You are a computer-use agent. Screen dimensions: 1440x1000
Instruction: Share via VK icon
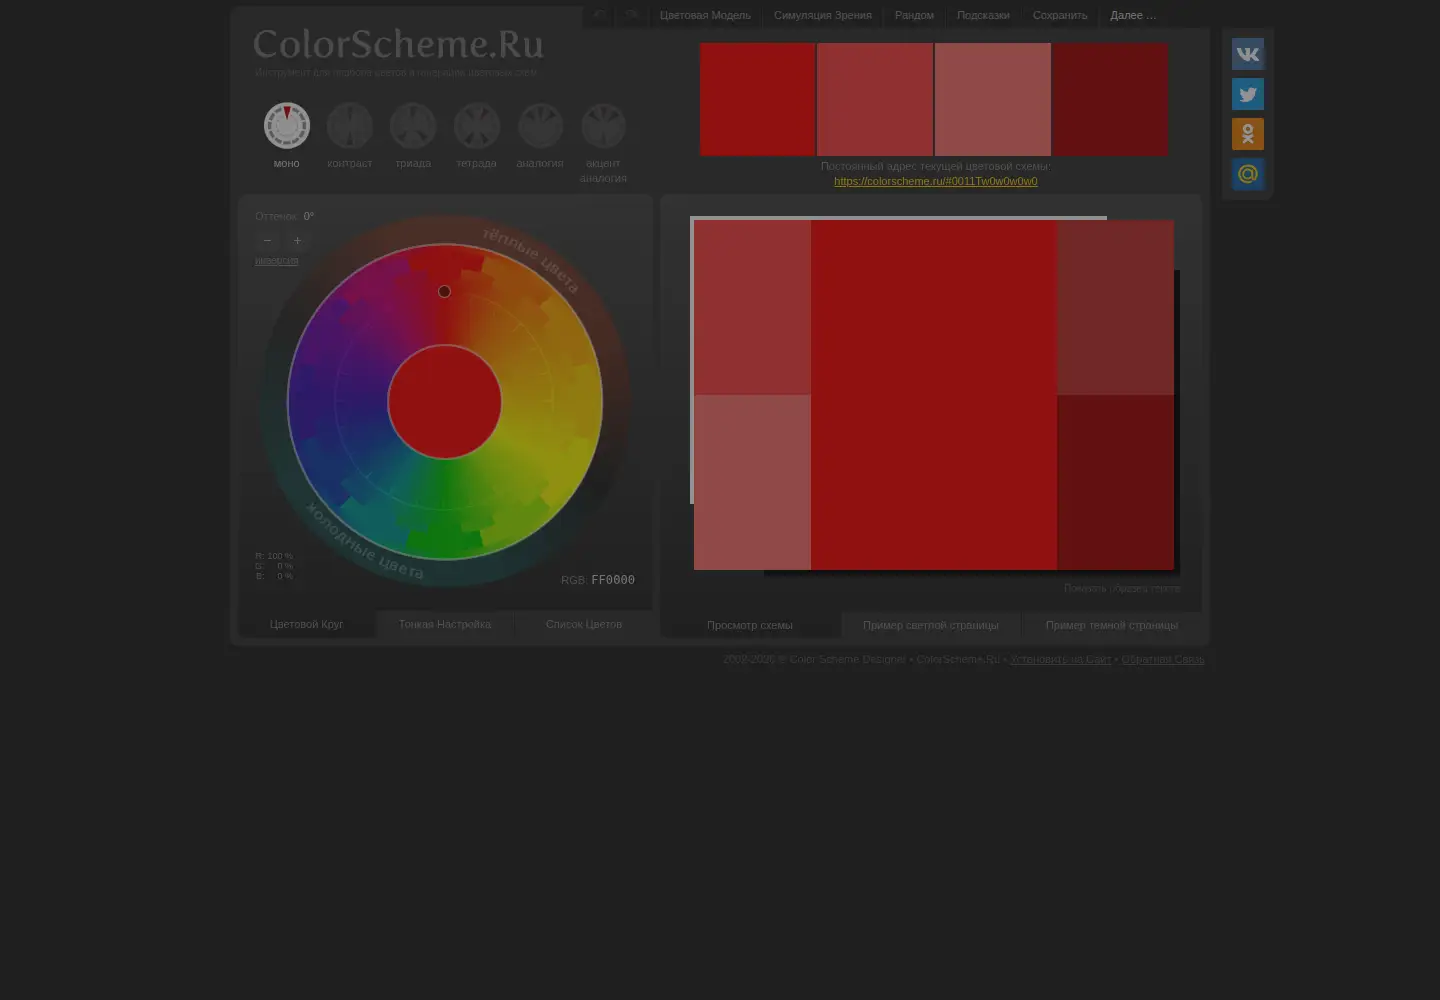[1248, 54]
